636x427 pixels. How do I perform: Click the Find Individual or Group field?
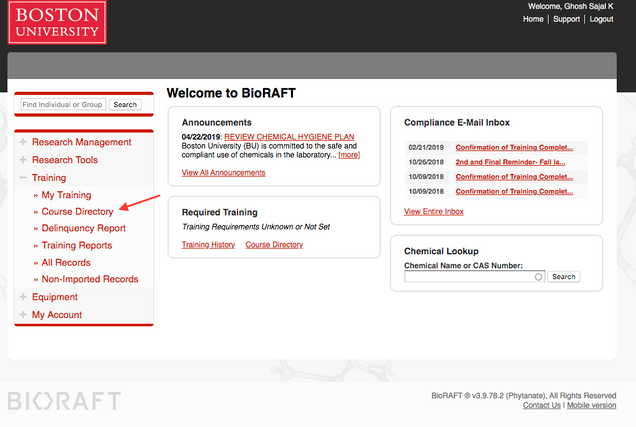click(63, 105)
